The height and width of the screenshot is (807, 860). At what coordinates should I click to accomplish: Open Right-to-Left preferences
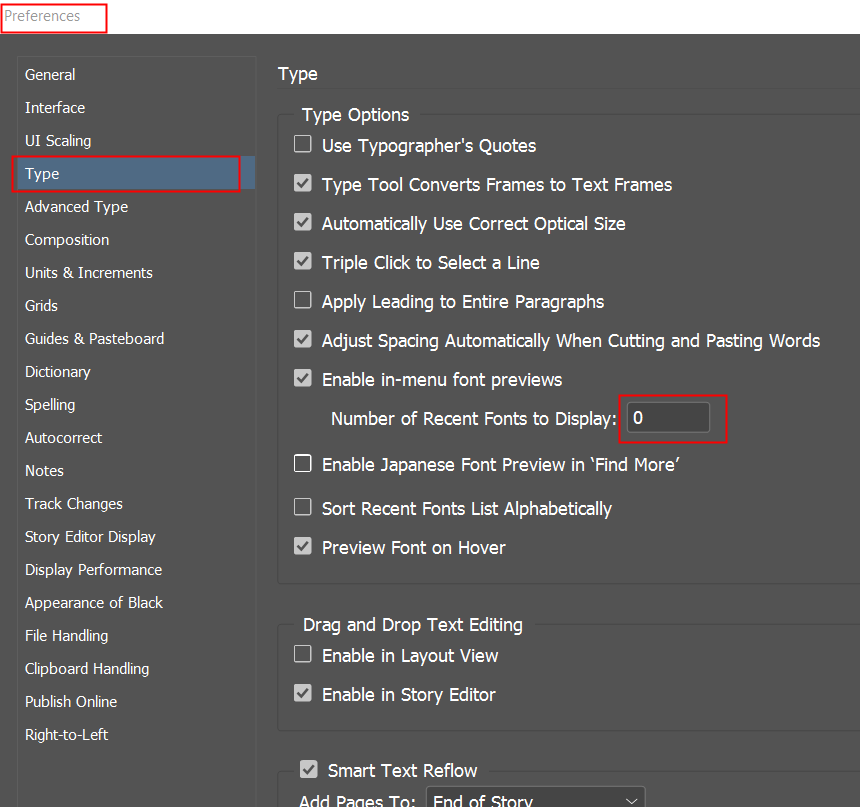66,735
